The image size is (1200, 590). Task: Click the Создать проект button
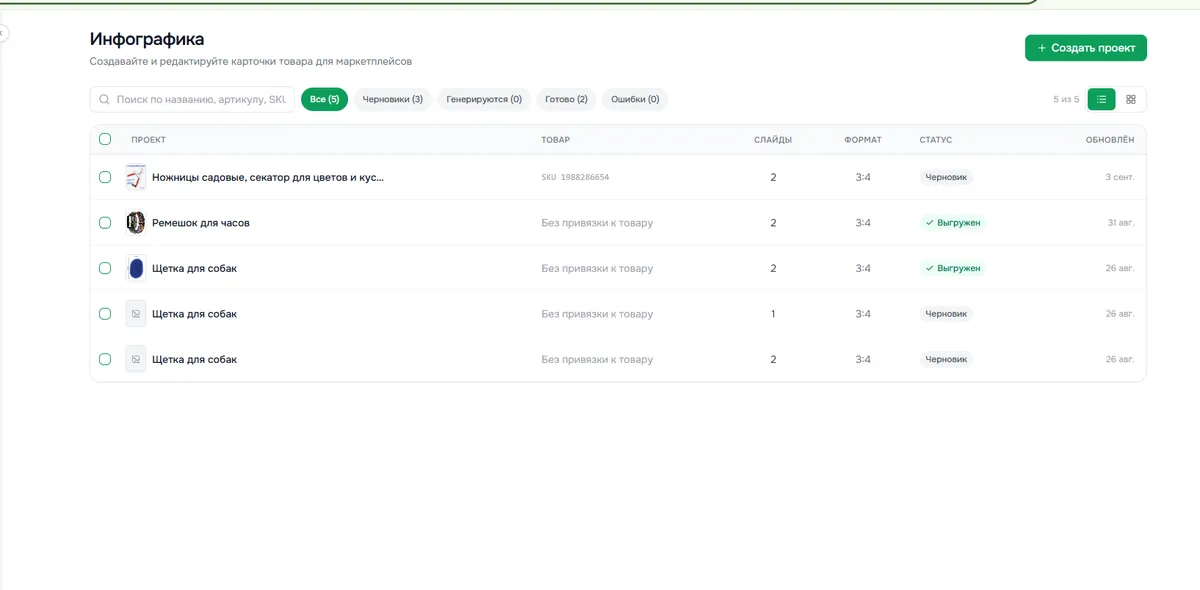1086,48
